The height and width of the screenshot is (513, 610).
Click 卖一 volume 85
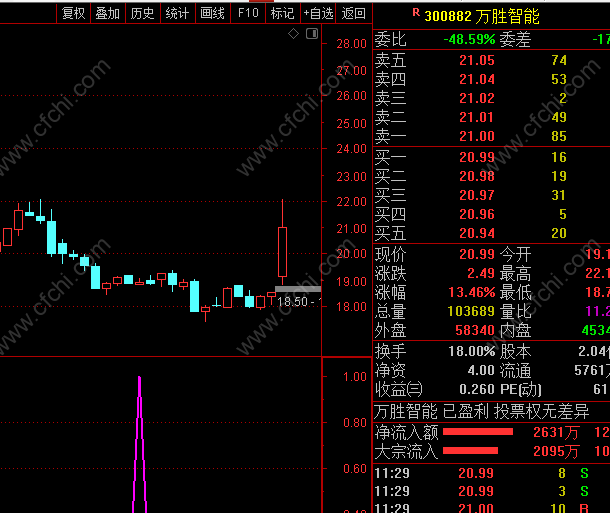[559, 136]
